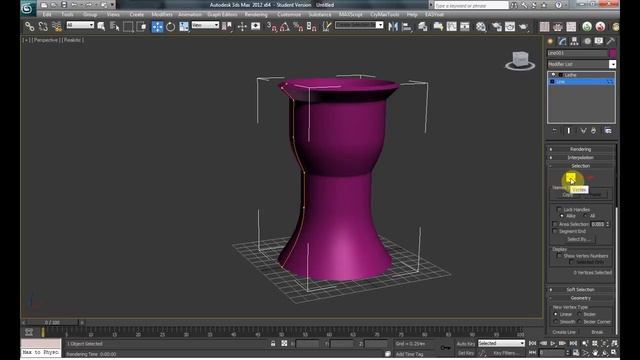Select the Link tool in main toolbar

coord(29,27)
